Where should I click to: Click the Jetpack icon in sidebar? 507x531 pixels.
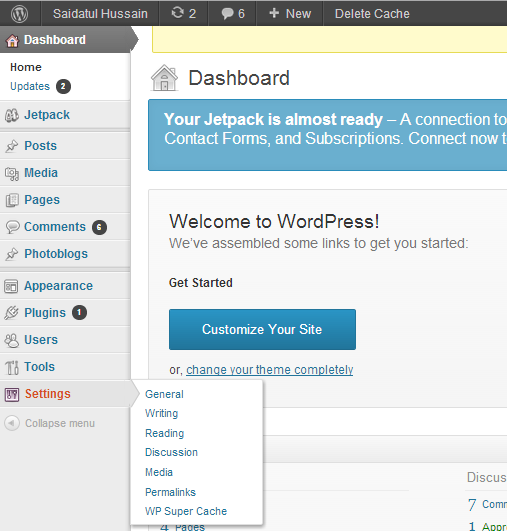(12, 115)
